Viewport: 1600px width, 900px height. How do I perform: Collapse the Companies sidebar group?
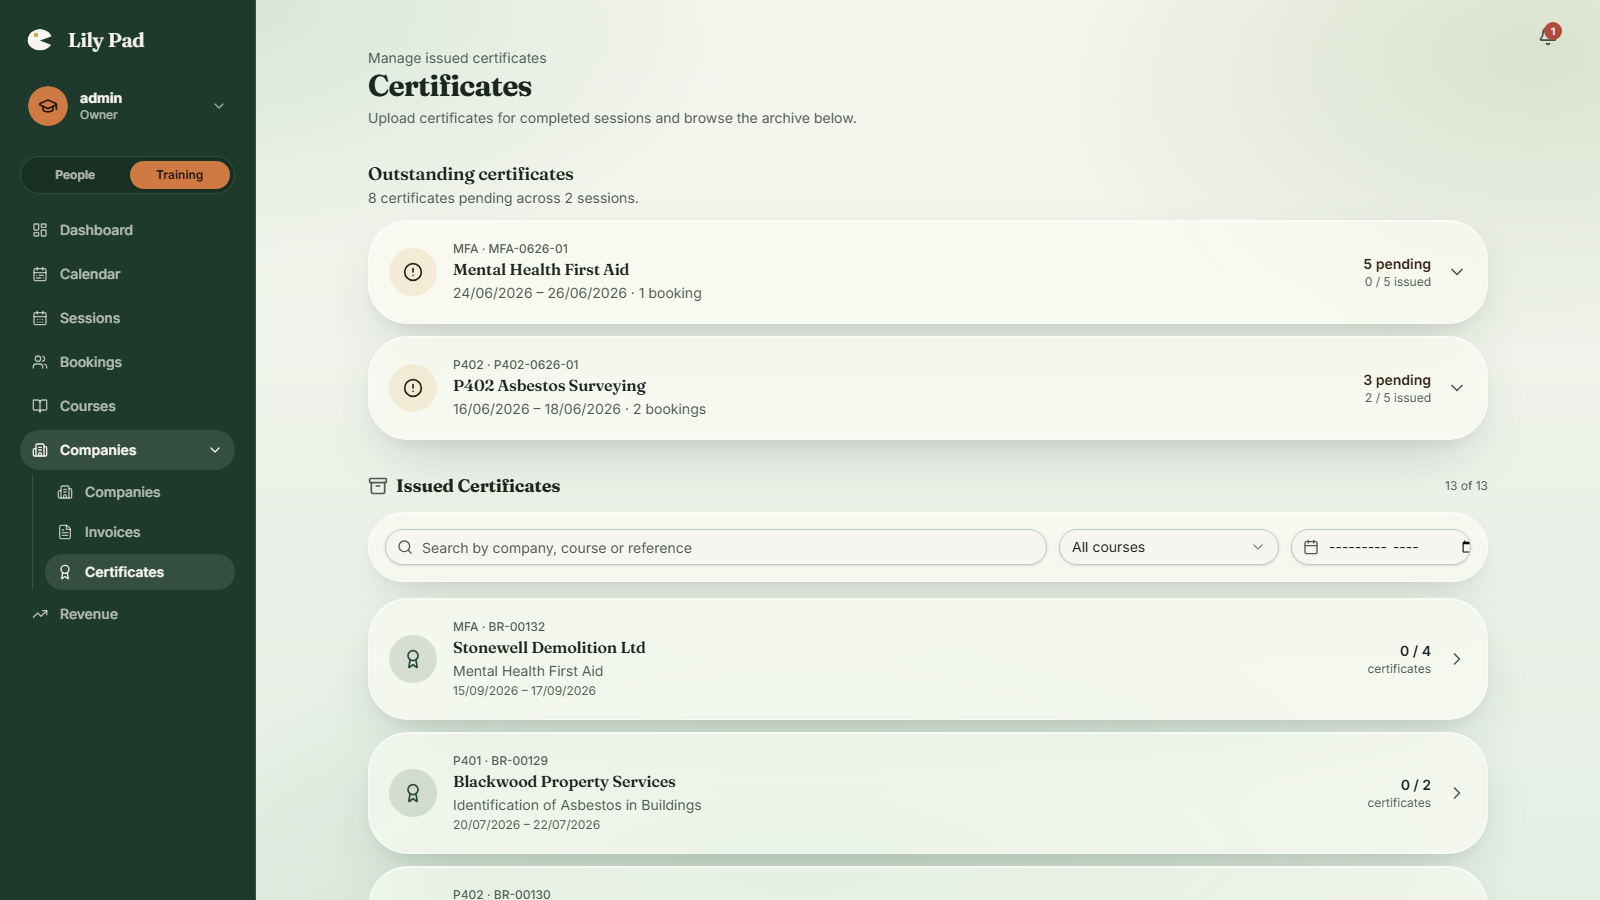pos(215,450)
